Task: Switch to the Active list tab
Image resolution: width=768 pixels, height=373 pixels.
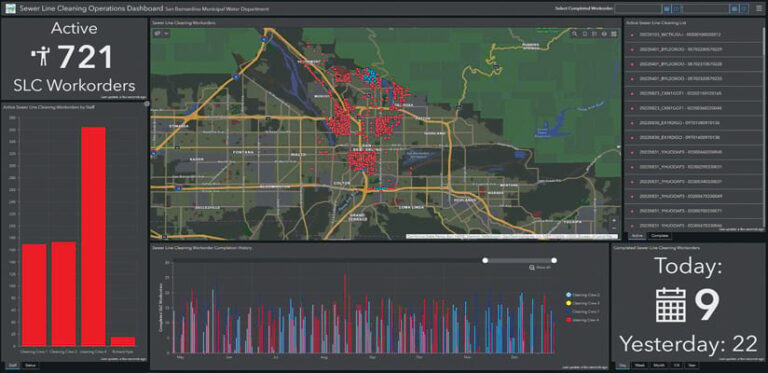Action: [x=637, y=236]
